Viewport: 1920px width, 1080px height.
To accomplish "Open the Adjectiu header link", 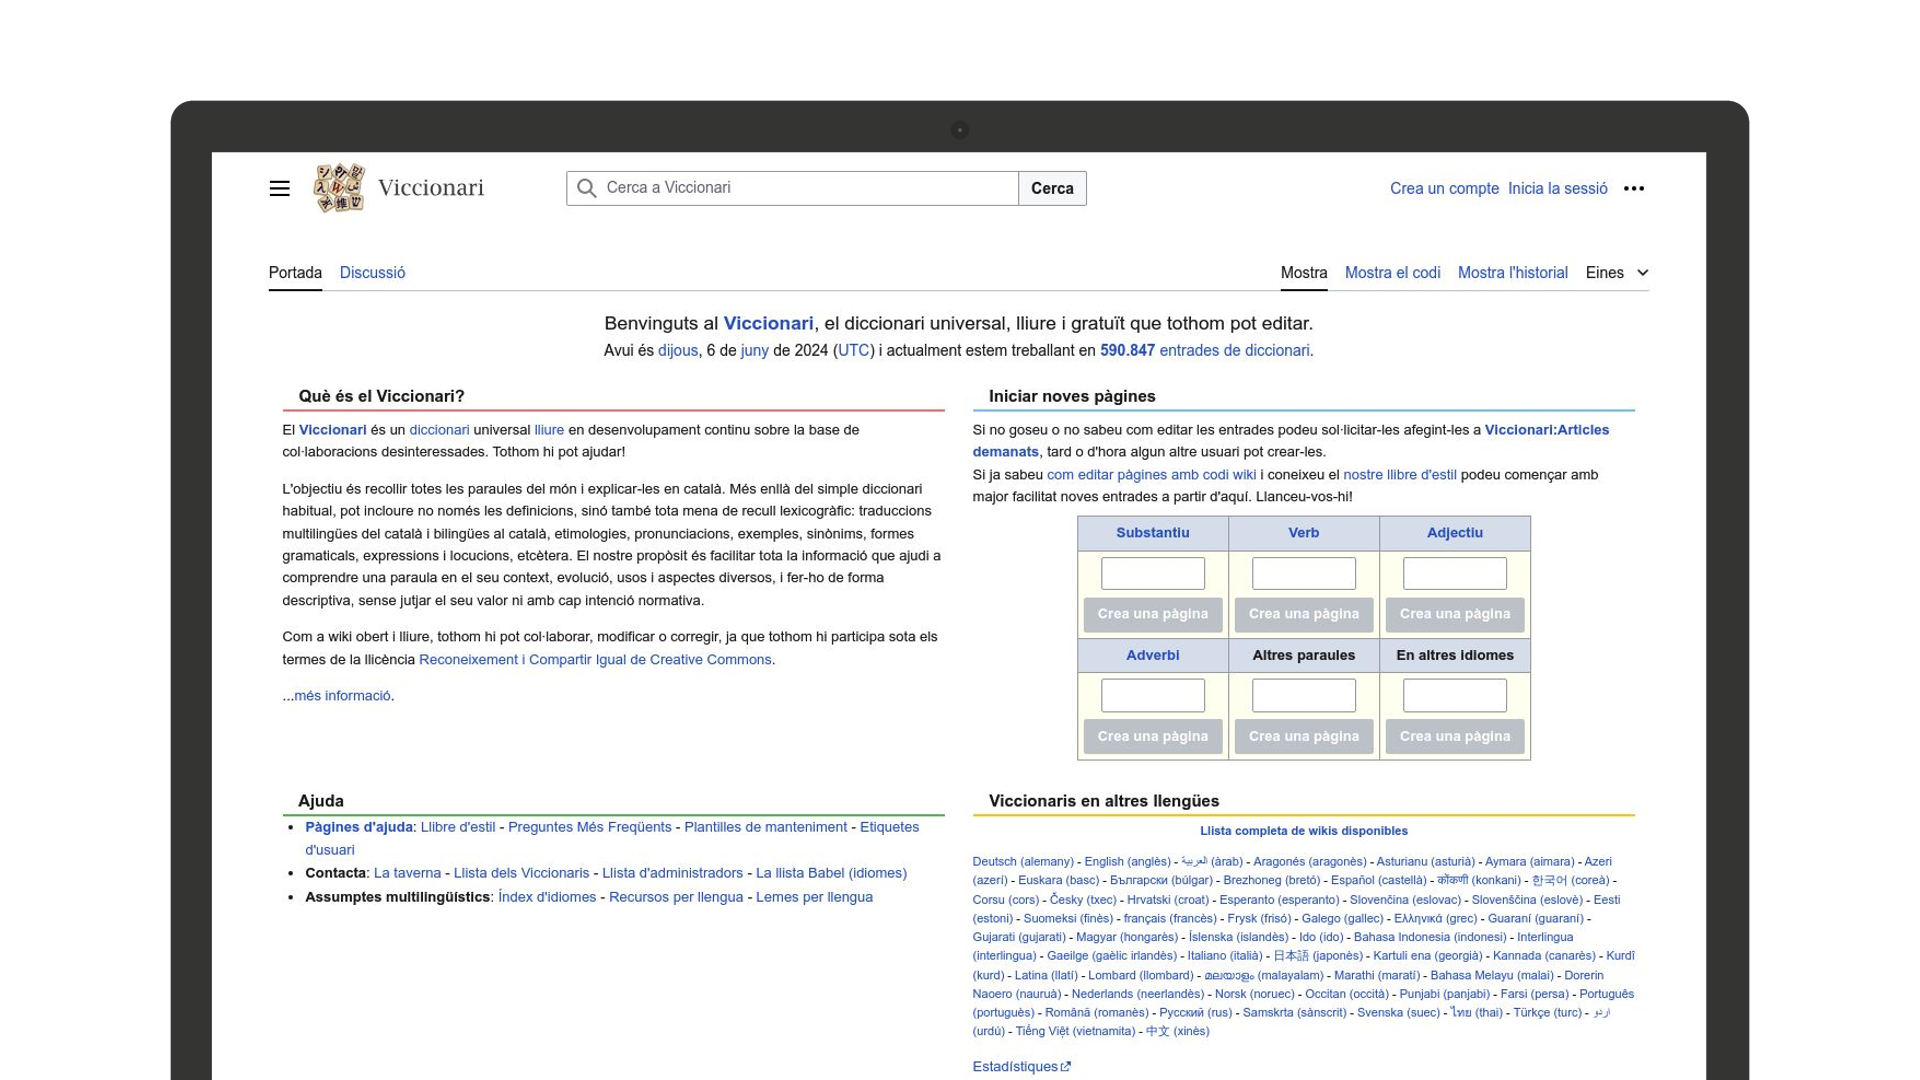I will point(1455,533).
